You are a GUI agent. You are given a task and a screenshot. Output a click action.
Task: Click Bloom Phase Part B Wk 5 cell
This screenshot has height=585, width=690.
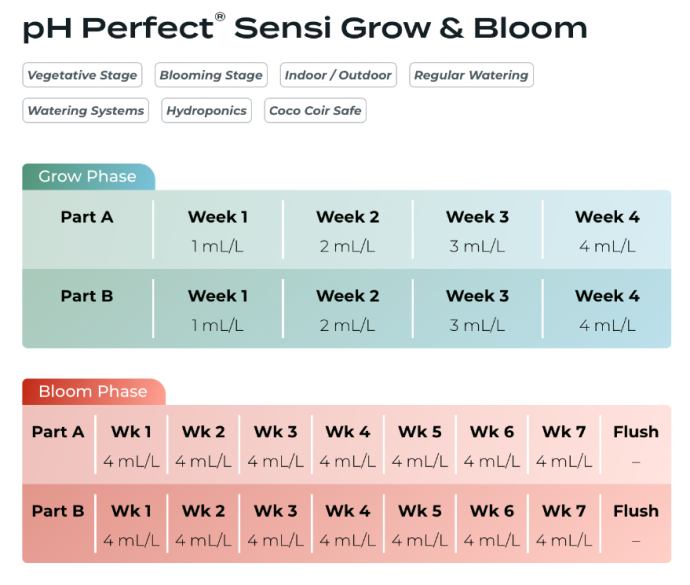pos(420,525)
